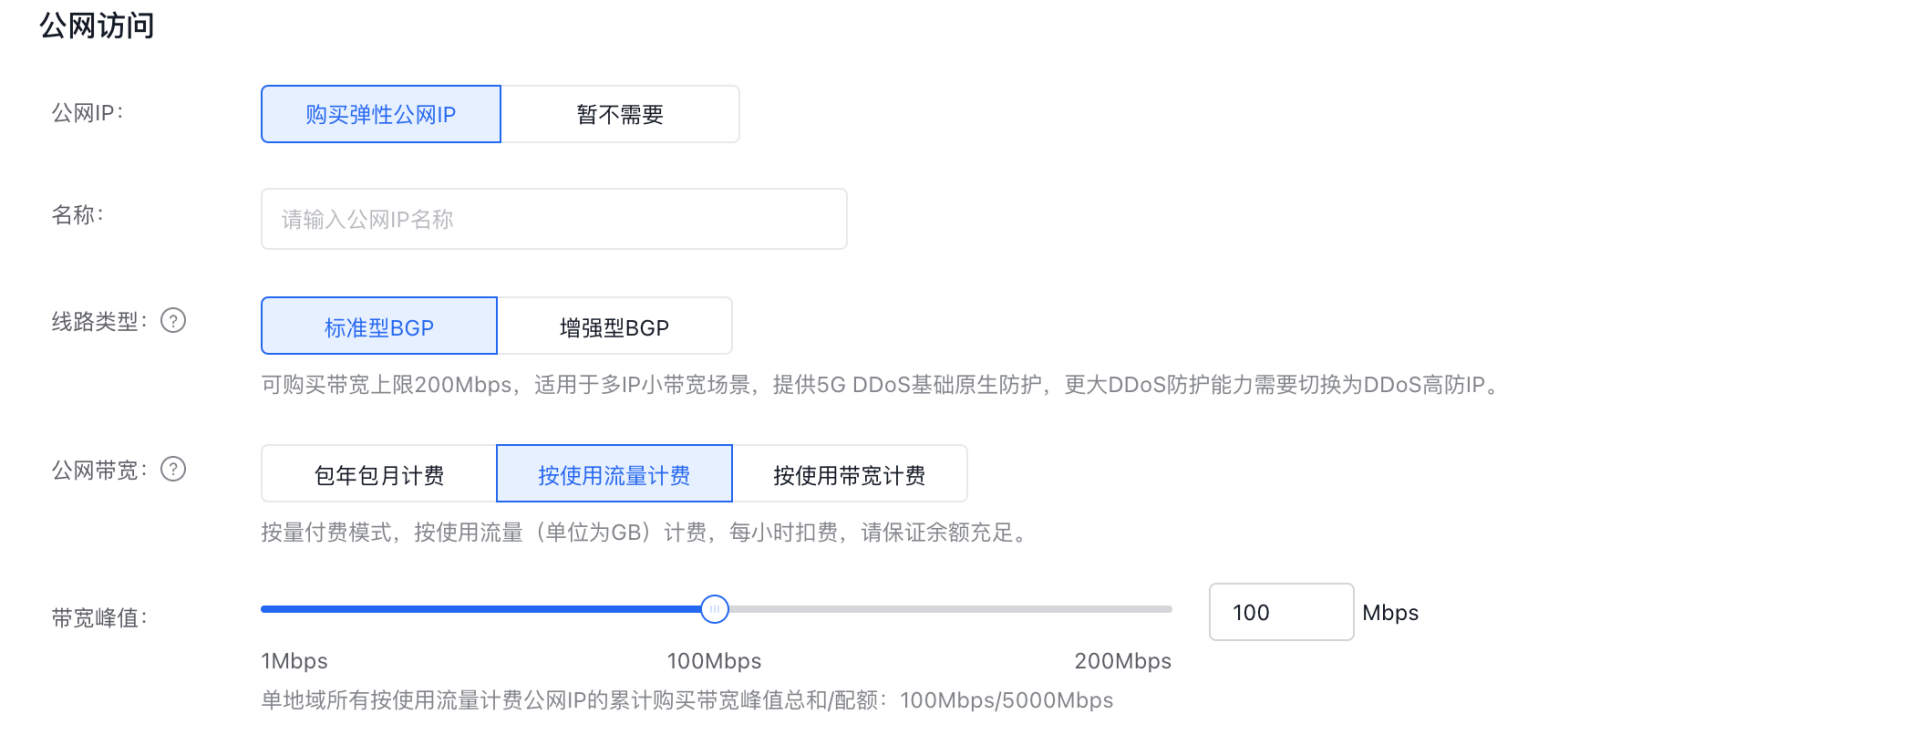Select 标准型BGP line type
This screenshot has width=1920, height=735.
click(379, 326)
